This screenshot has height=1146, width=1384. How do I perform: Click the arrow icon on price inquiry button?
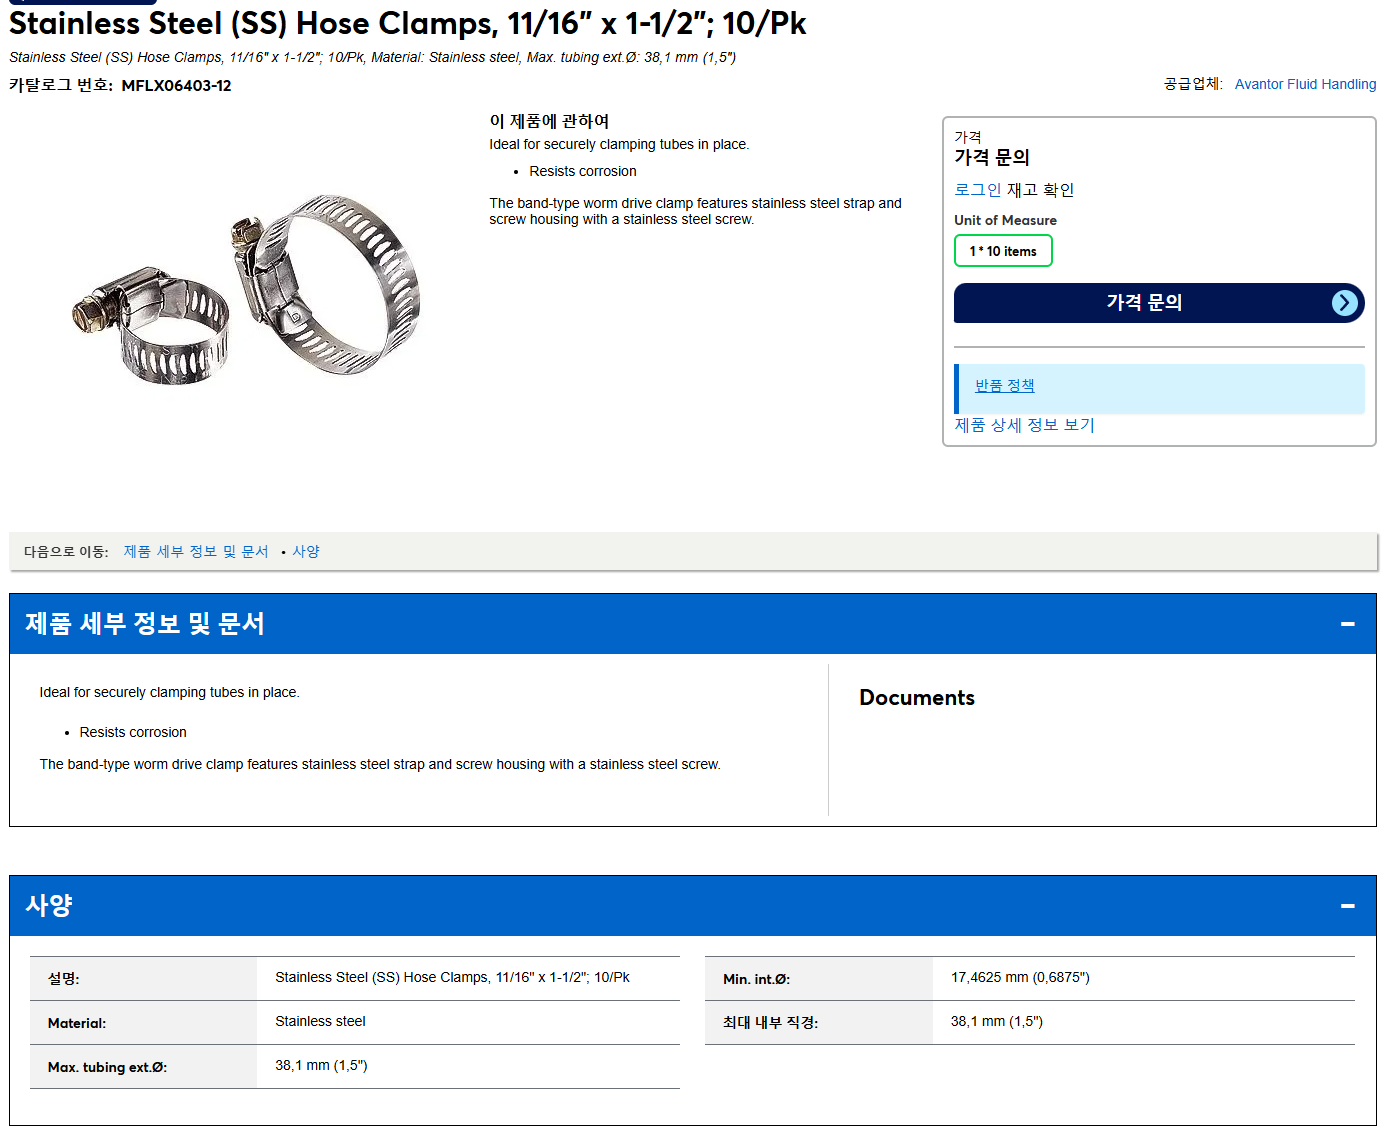point(1345,303)
